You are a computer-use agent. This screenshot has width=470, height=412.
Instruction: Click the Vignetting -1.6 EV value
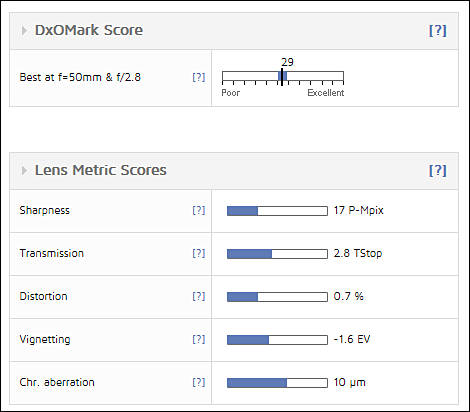[352, 339]
